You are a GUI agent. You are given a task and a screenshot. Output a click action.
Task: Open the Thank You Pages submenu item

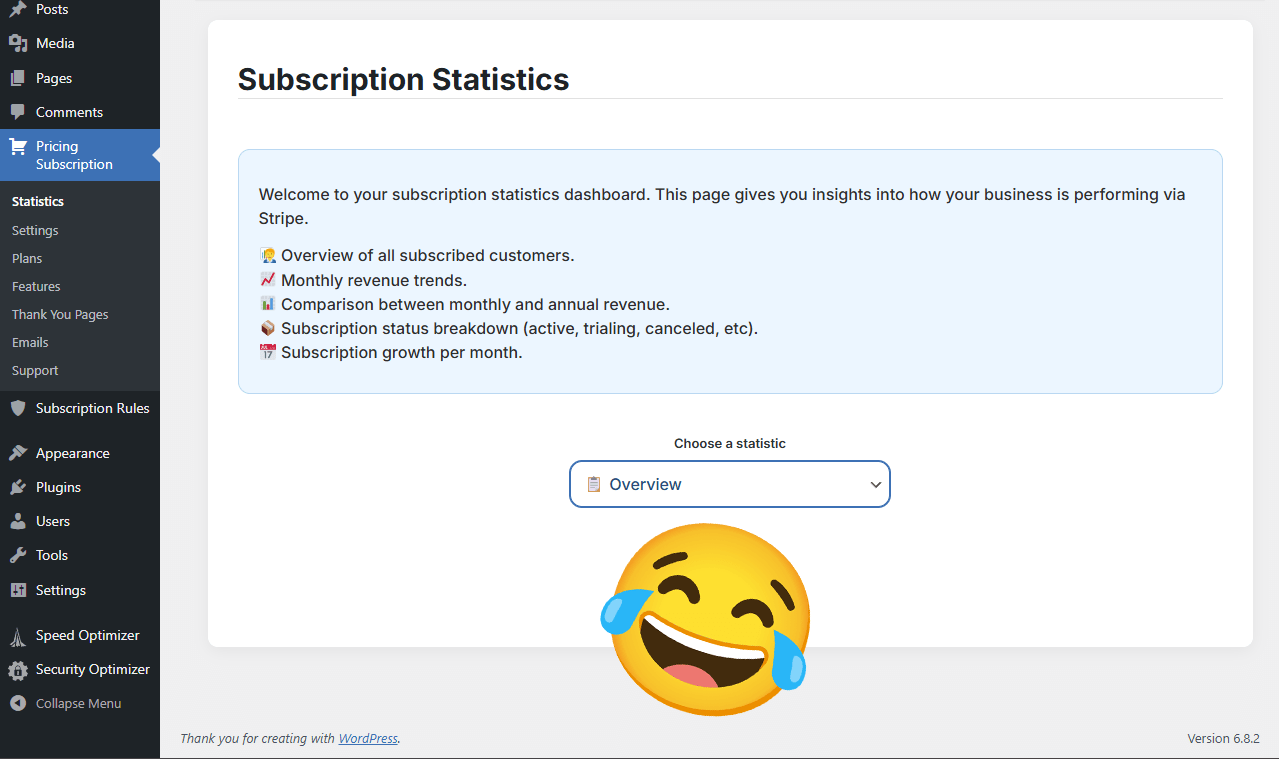pos(60,314)
